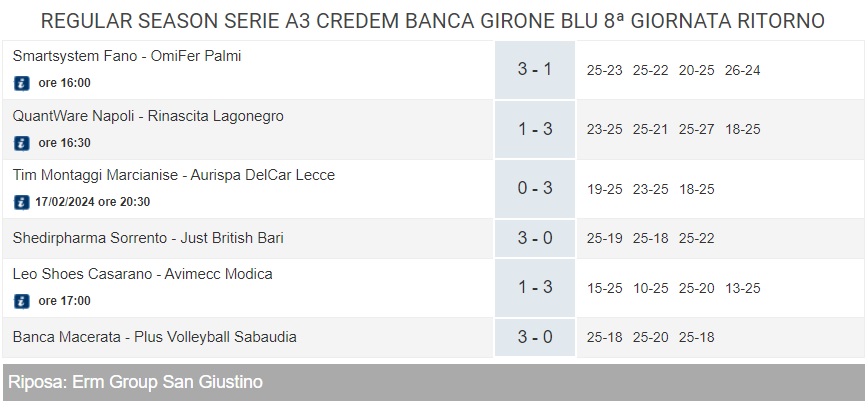This screenshot has width=868, height=408.
Task: Click the Regular Season Serie A3 heading
Action: tap(433, 21)
